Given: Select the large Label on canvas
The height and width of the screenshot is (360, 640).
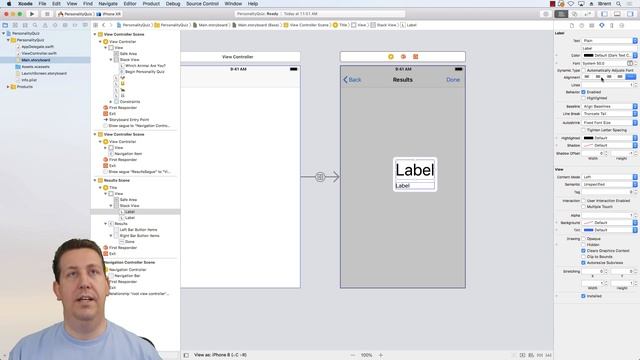Looking at the screenshot, I should 415,170.
